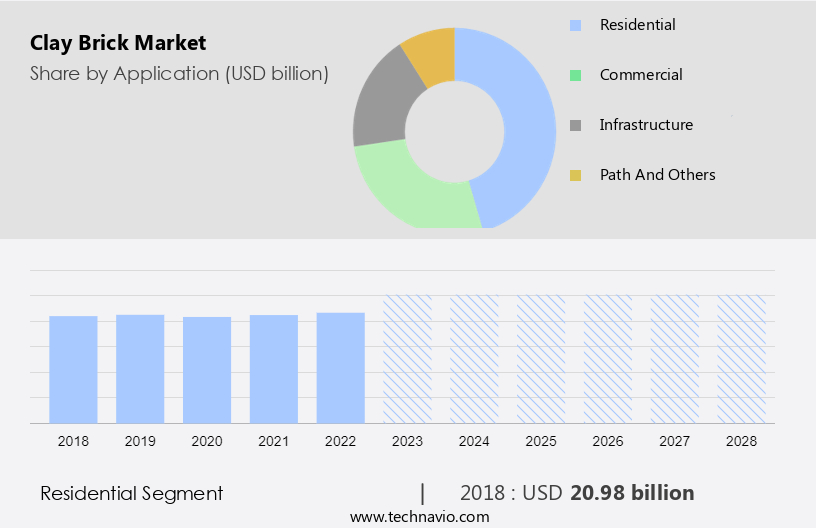This screenshot has height=528, width=816.
Task: Open the www.technavio.com link
Action: point(419,517)
